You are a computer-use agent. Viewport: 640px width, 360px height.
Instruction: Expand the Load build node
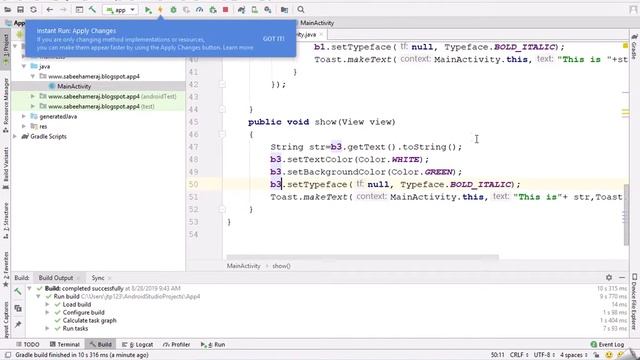(47, 304)
